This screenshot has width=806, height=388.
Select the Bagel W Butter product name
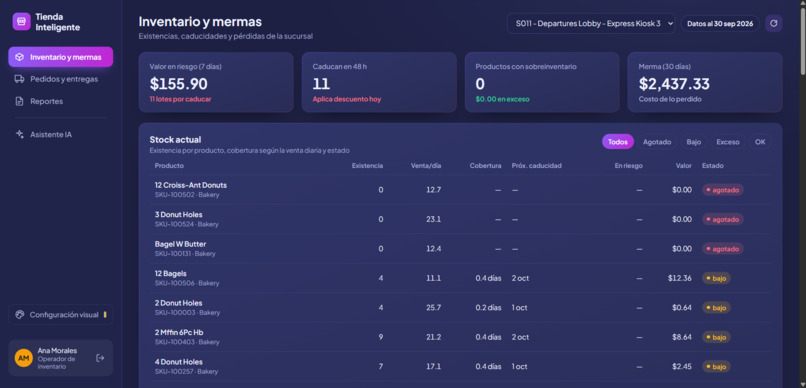pyautogui.click(x=180, y=244)
